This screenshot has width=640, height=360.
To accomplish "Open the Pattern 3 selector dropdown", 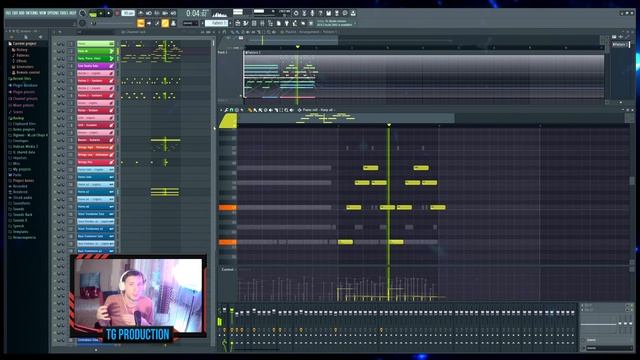I will coord(217,23).
